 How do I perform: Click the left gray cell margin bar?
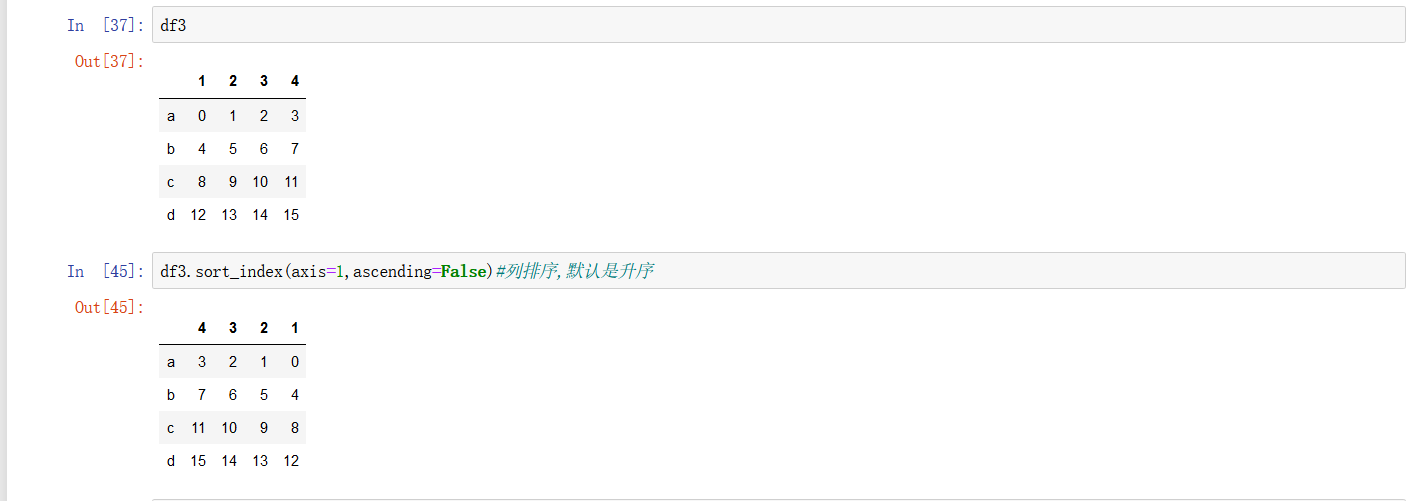tap(3, 250)
